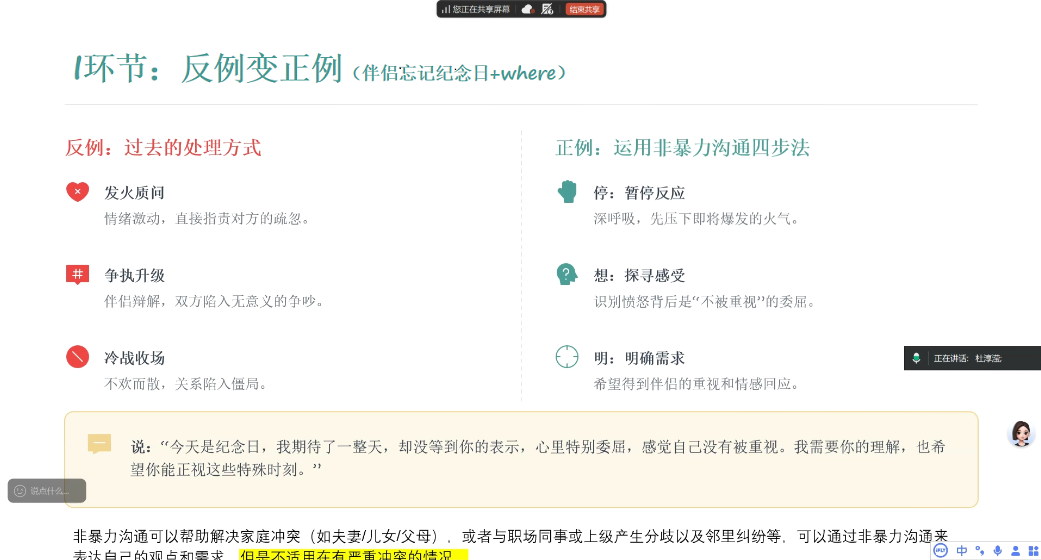Screen dimensions: 1041x560
Task: Click the yellow highlighted text at bottom
Action: 352,555
